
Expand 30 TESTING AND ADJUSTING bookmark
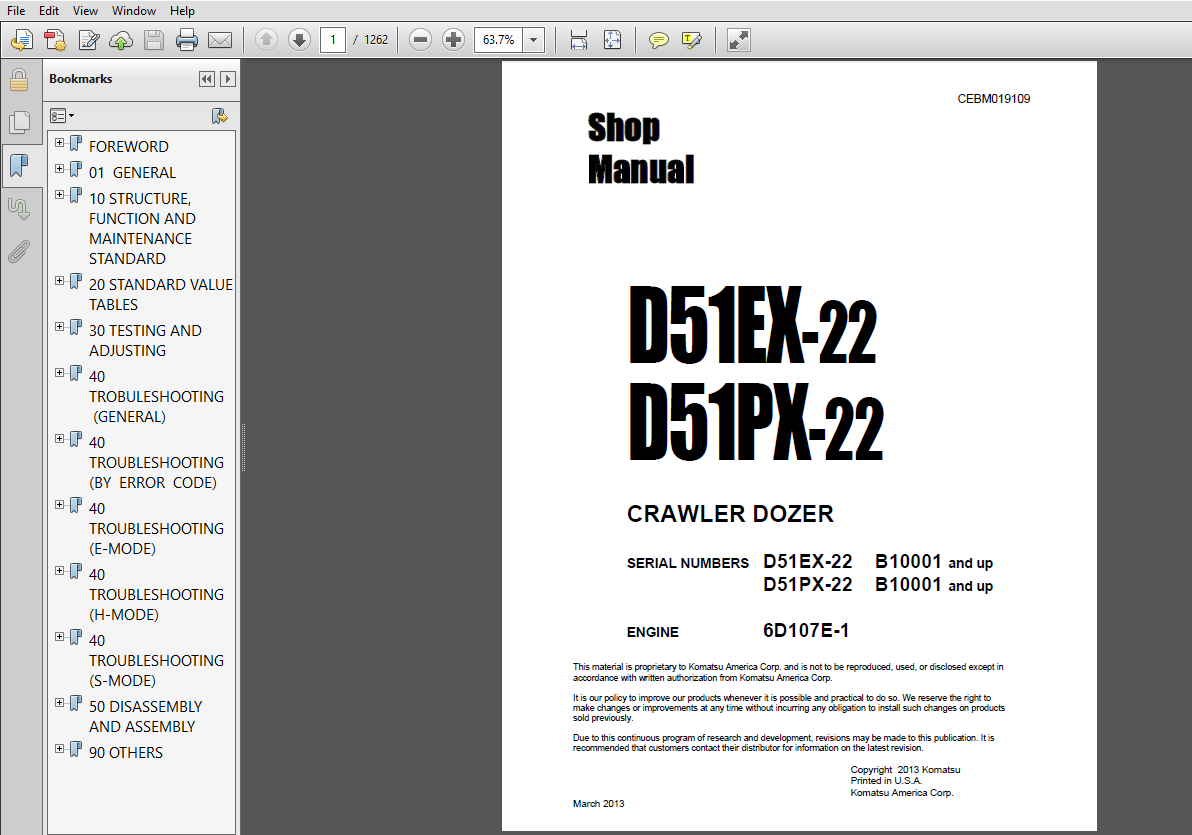point(59,327)
